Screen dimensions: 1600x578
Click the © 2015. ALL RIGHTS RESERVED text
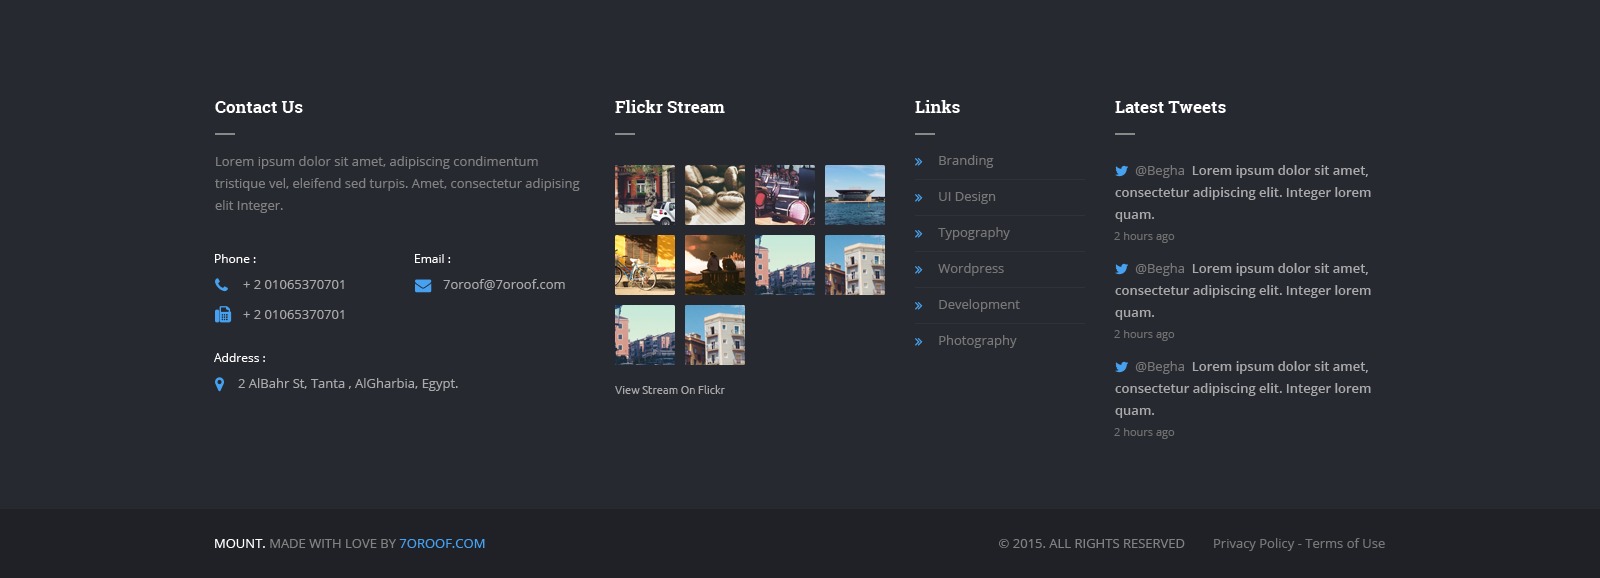pyautogui.click(x=1091, y=544)
